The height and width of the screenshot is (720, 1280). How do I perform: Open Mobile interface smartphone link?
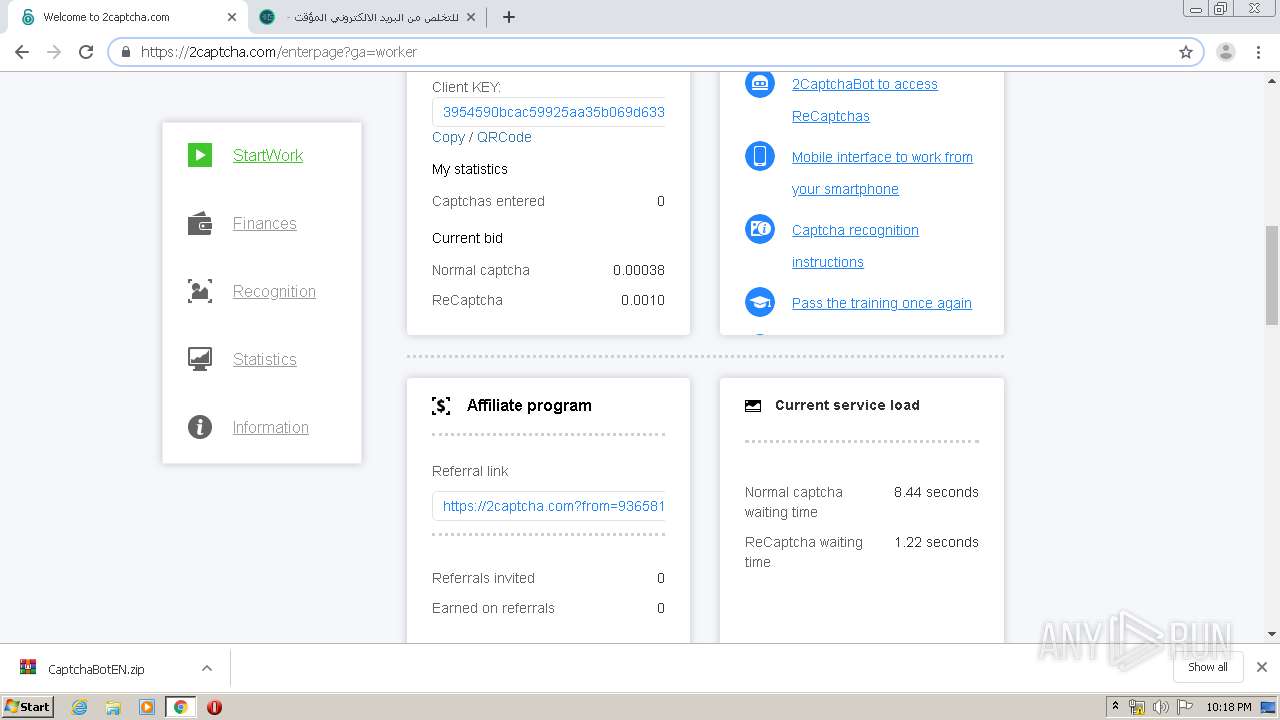click(x=882, y=173)
